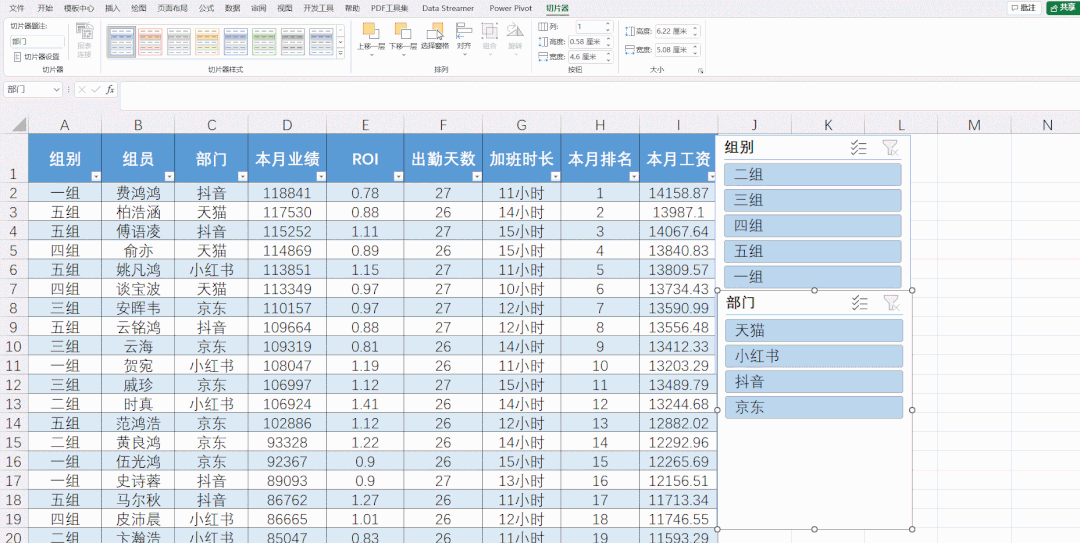Open the filter dropdown of 部门 column header
Viewport: 1080px width, 543px height.
(242, 177)
